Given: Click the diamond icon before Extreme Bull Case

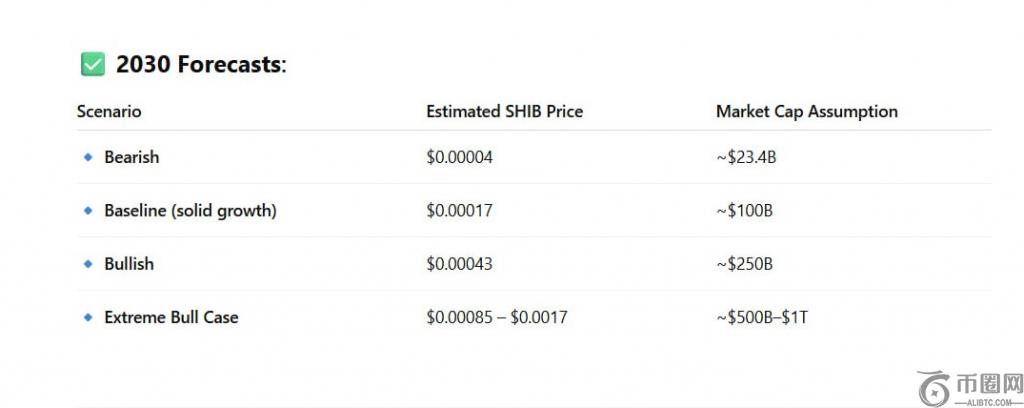Looking at the screenshot, I should [88, 318].
